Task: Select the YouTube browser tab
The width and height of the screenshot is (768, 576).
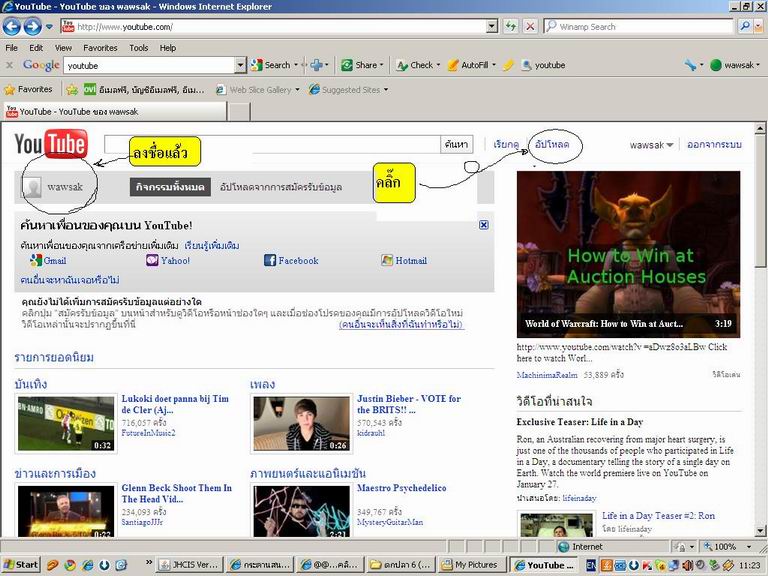Action: [115, 112]
